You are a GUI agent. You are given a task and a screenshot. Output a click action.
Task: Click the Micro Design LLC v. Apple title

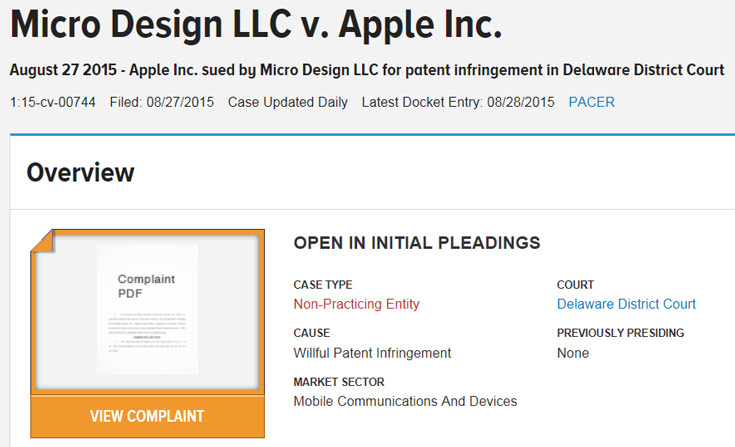pos(256,26)
